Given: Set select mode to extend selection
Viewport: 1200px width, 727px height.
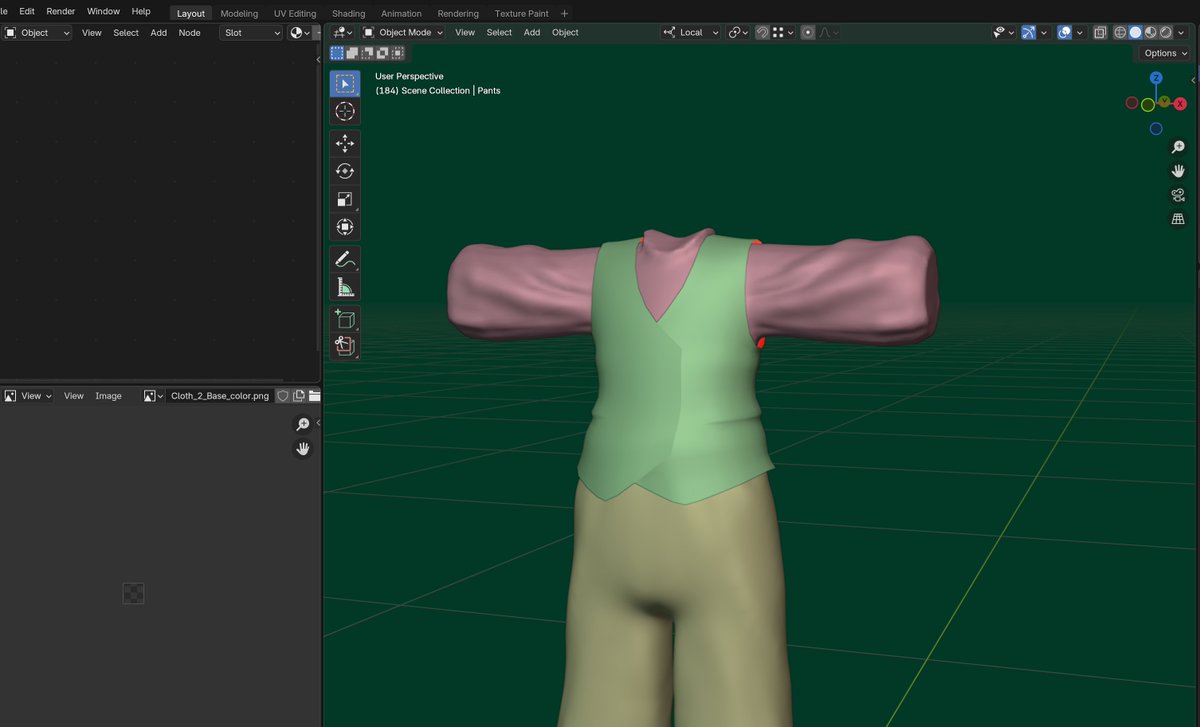Looking at the screenshot, I should (352, 53).
